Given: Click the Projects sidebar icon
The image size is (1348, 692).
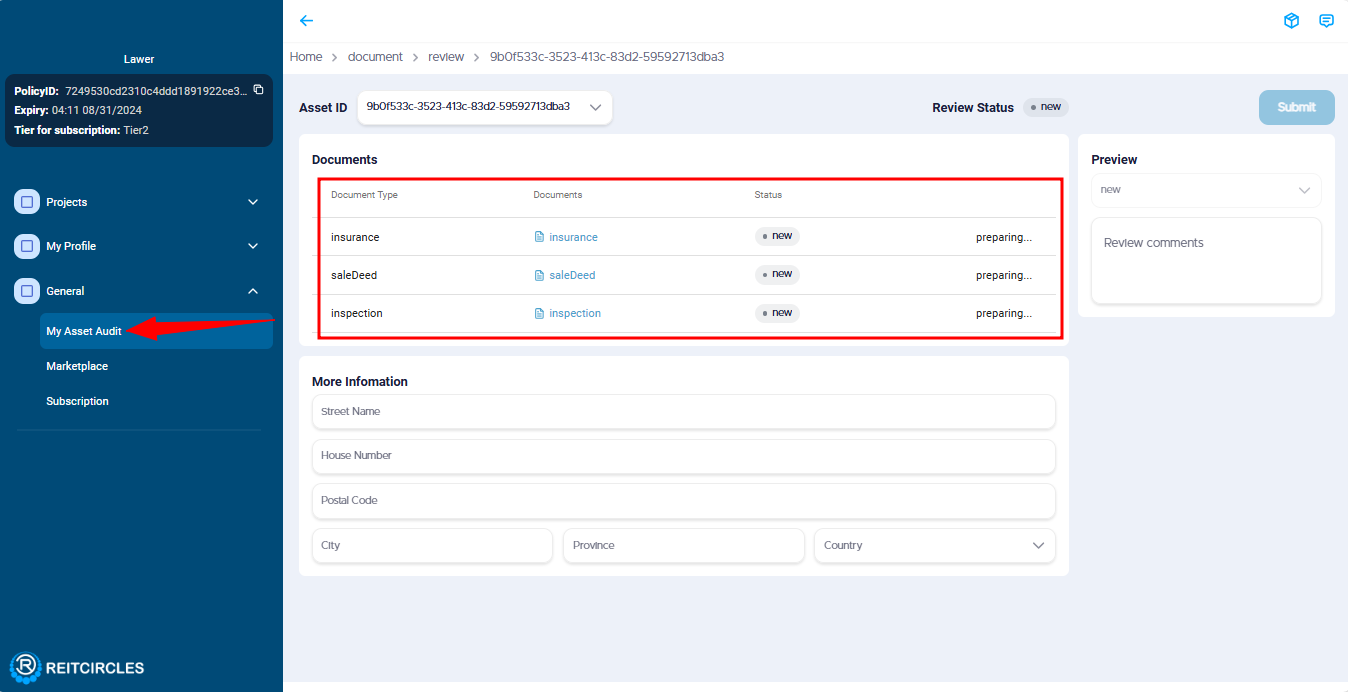Looking at the screenshot, I should pyautogui.click(x=27, y=202).
